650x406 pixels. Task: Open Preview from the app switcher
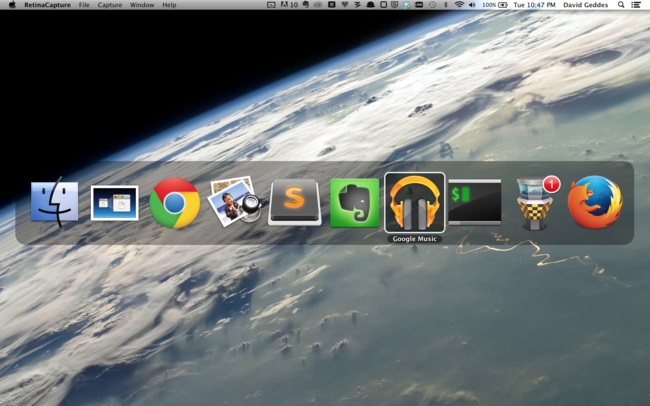click(234, 203)
